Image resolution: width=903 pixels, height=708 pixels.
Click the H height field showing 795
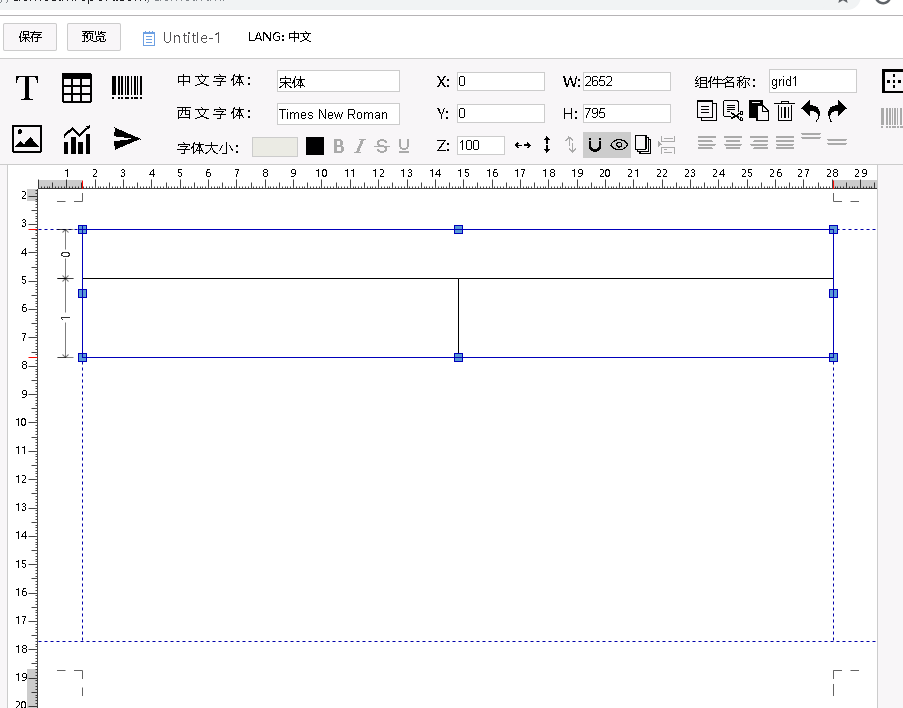click(x=627, y=113)
